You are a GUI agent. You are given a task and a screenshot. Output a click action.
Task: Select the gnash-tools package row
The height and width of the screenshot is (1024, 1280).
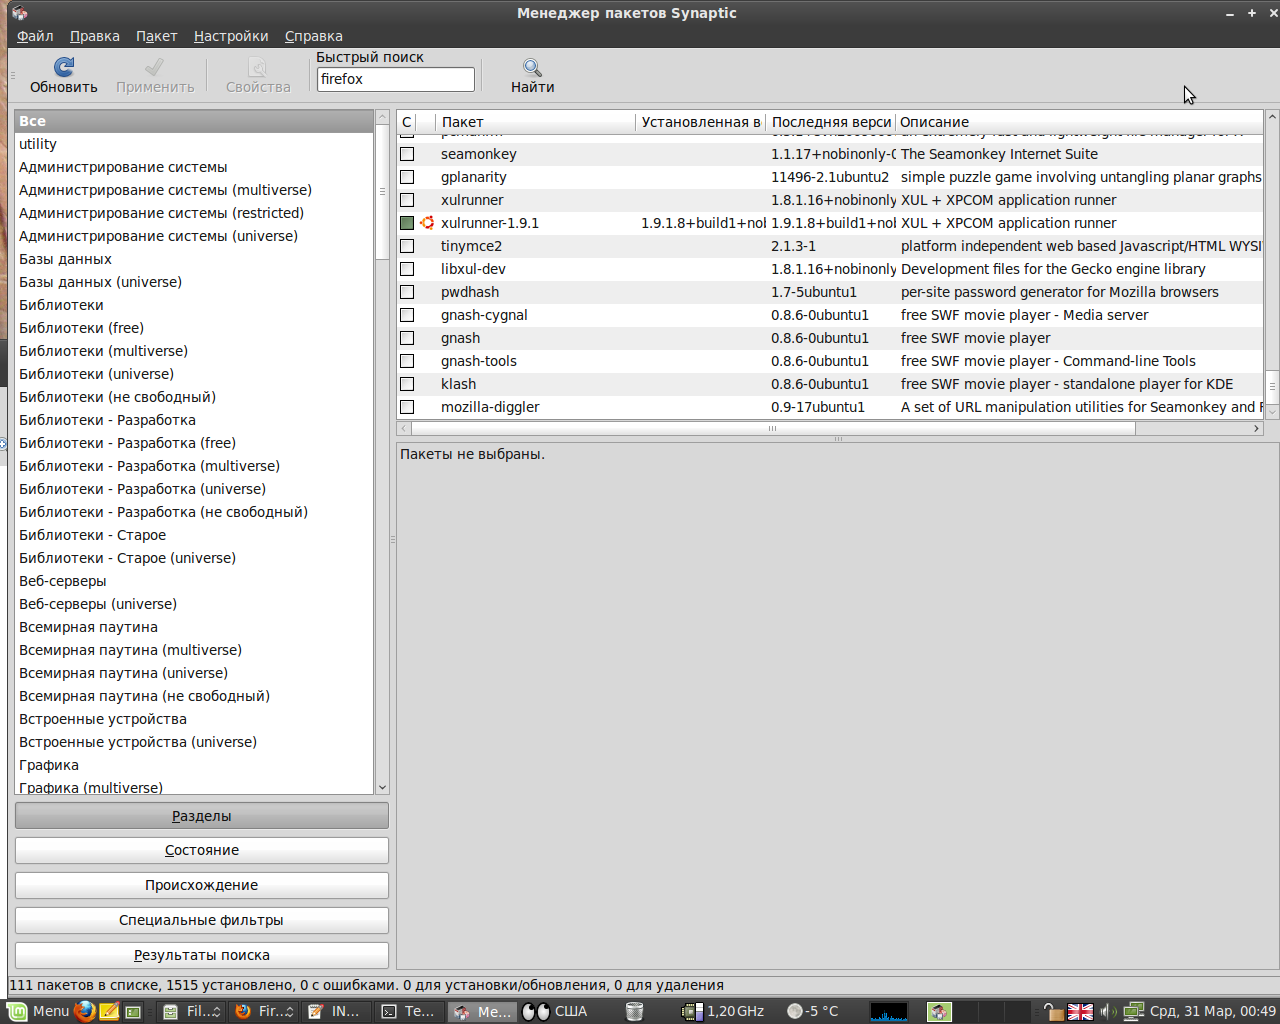pyautogui.click(x=830, y=361)
